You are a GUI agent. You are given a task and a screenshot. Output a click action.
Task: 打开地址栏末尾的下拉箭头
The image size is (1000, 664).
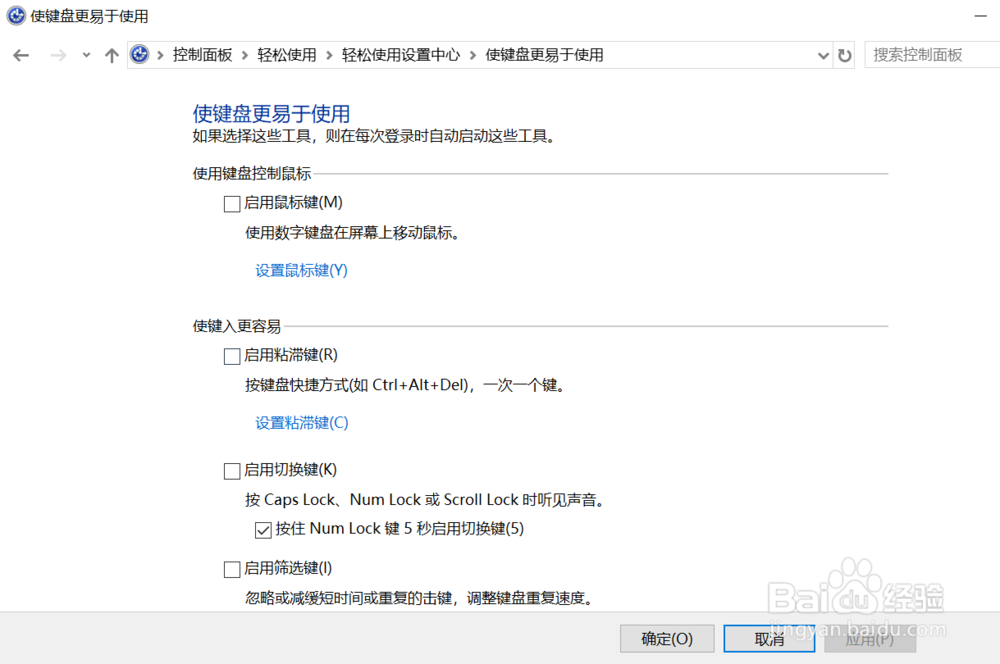pos(823,55)
